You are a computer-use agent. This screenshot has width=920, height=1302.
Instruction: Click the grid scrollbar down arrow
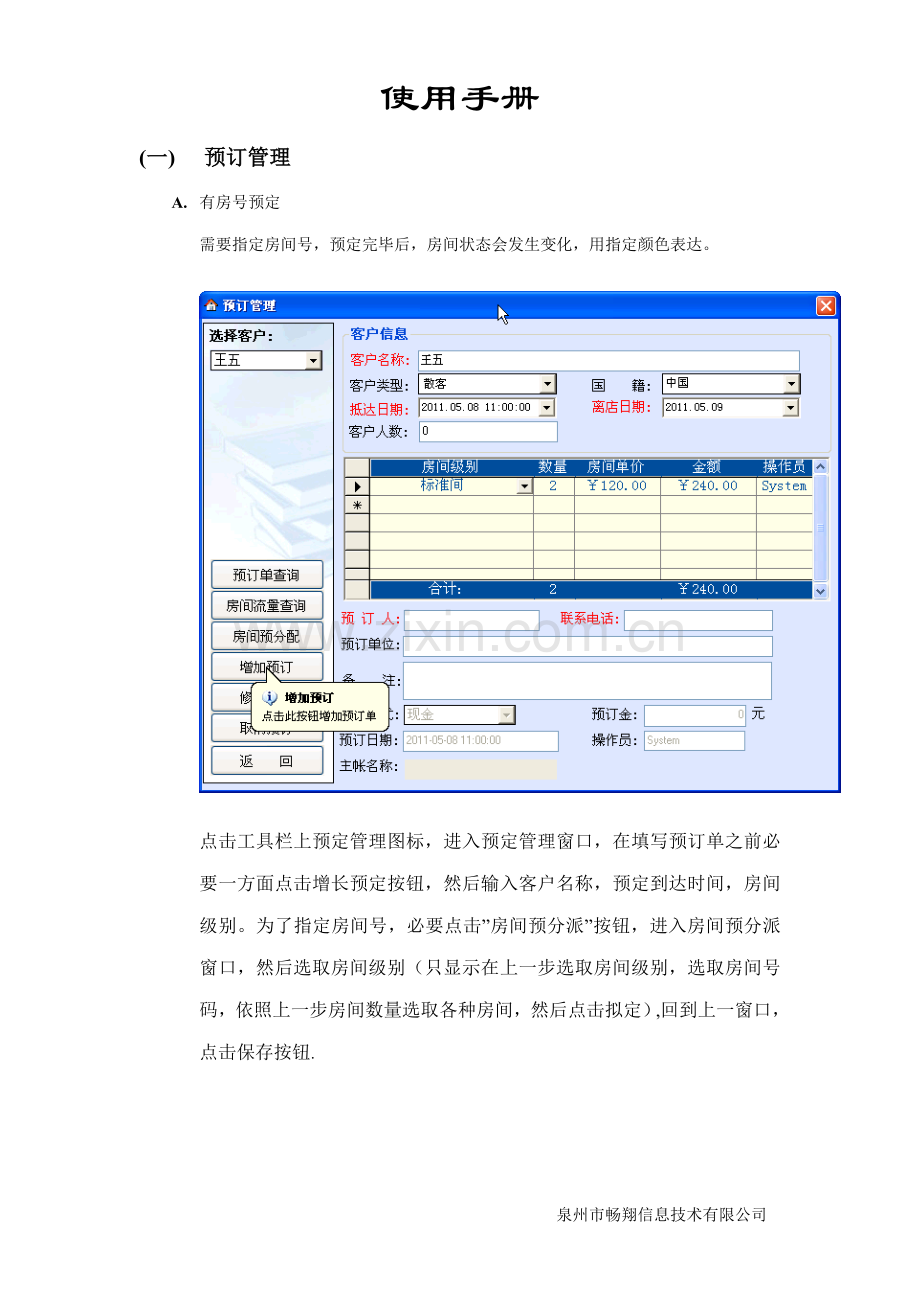click(821, 591)
